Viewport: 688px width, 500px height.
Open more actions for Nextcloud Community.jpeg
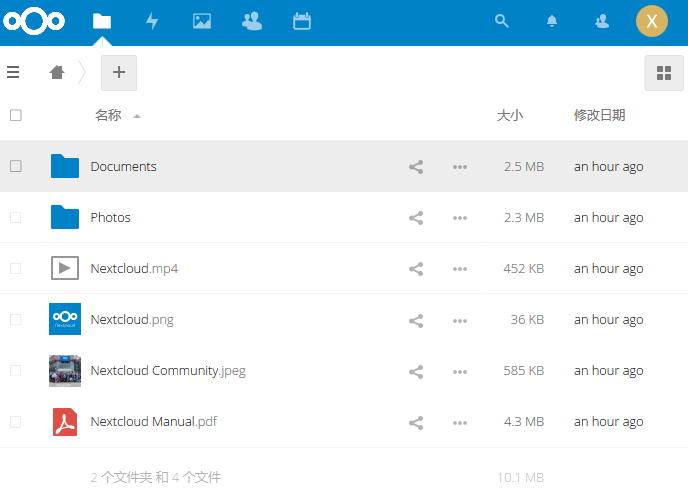pos(460,372)
